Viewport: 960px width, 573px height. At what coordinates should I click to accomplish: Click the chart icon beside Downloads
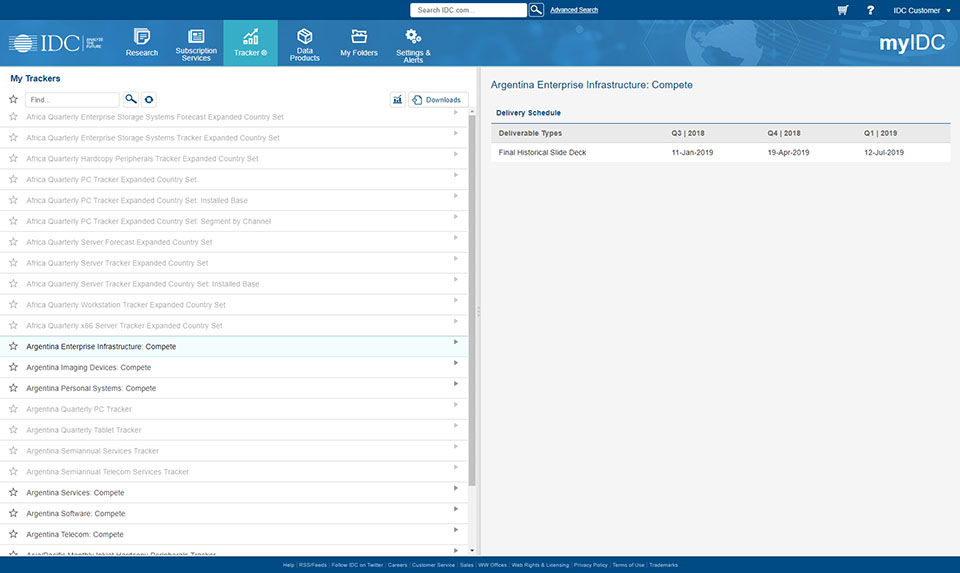pyautogui.click(x=397, y=99)
